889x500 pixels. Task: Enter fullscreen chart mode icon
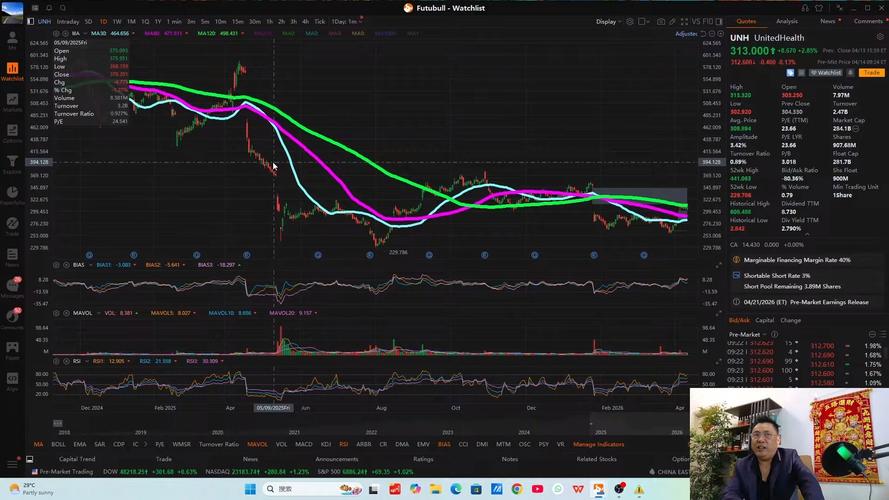coord(684,22)
